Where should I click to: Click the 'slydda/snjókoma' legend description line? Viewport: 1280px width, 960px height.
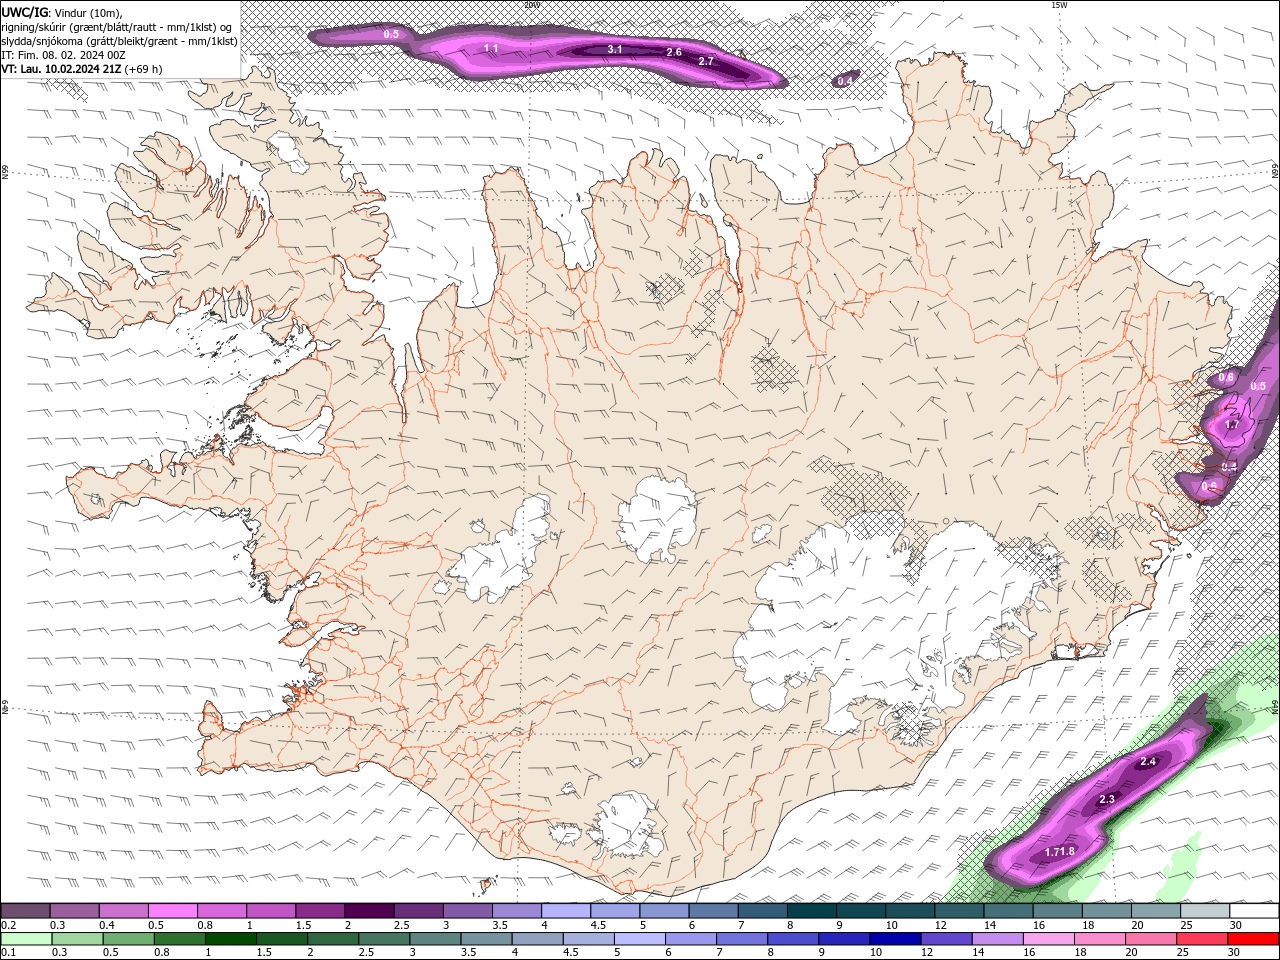click(119, 40)
